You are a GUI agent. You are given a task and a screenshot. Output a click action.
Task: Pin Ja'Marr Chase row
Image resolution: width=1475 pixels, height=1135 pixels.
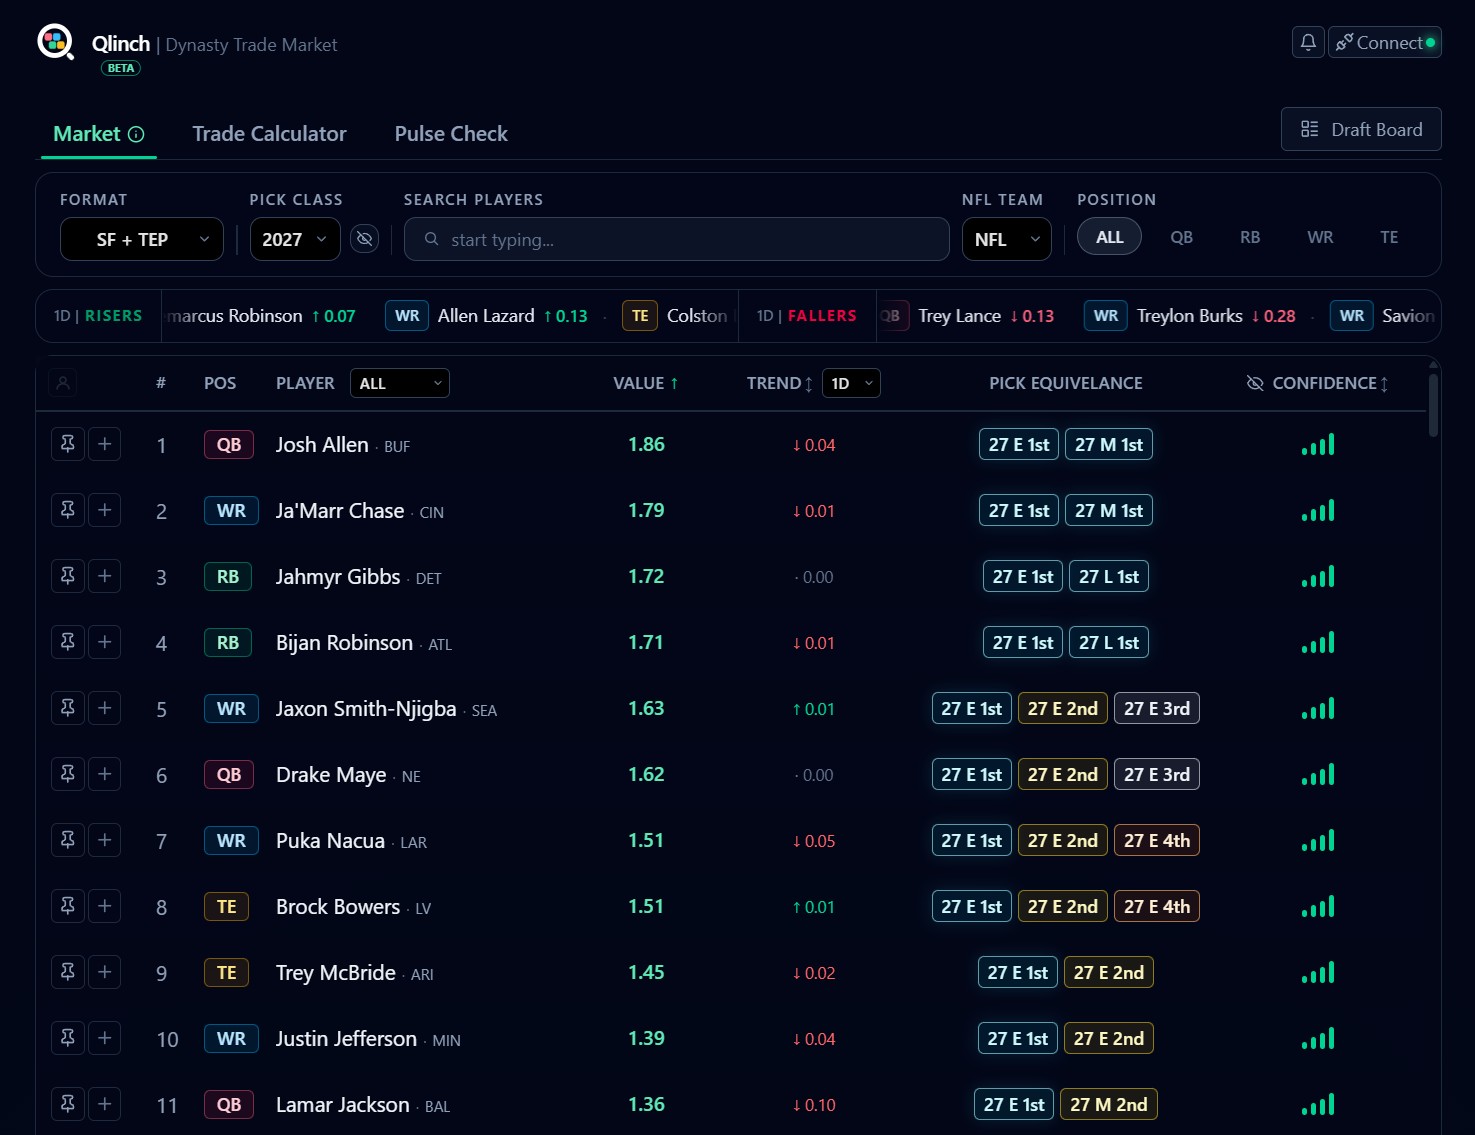tap(68, 510)
